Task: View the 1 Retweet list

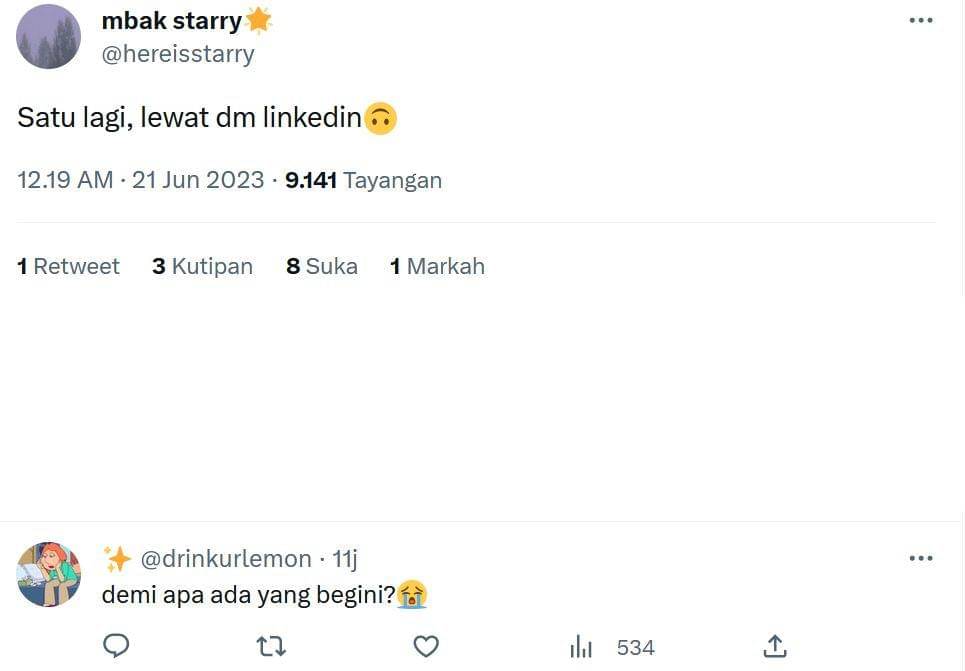Action: tap(68, 266)
